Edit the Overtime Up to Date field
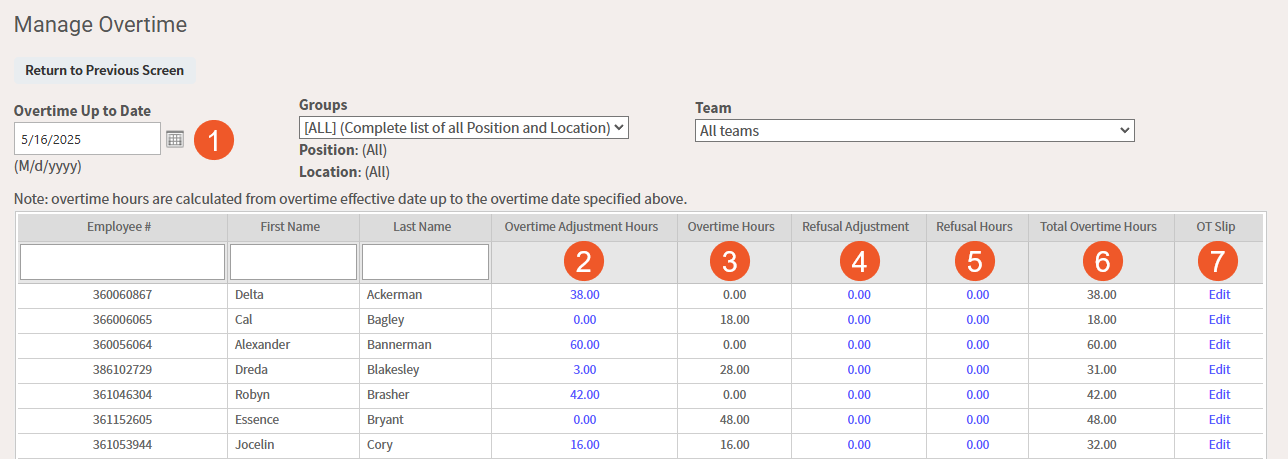Screen dimensions: 1288x459 (x=87, y=139)
